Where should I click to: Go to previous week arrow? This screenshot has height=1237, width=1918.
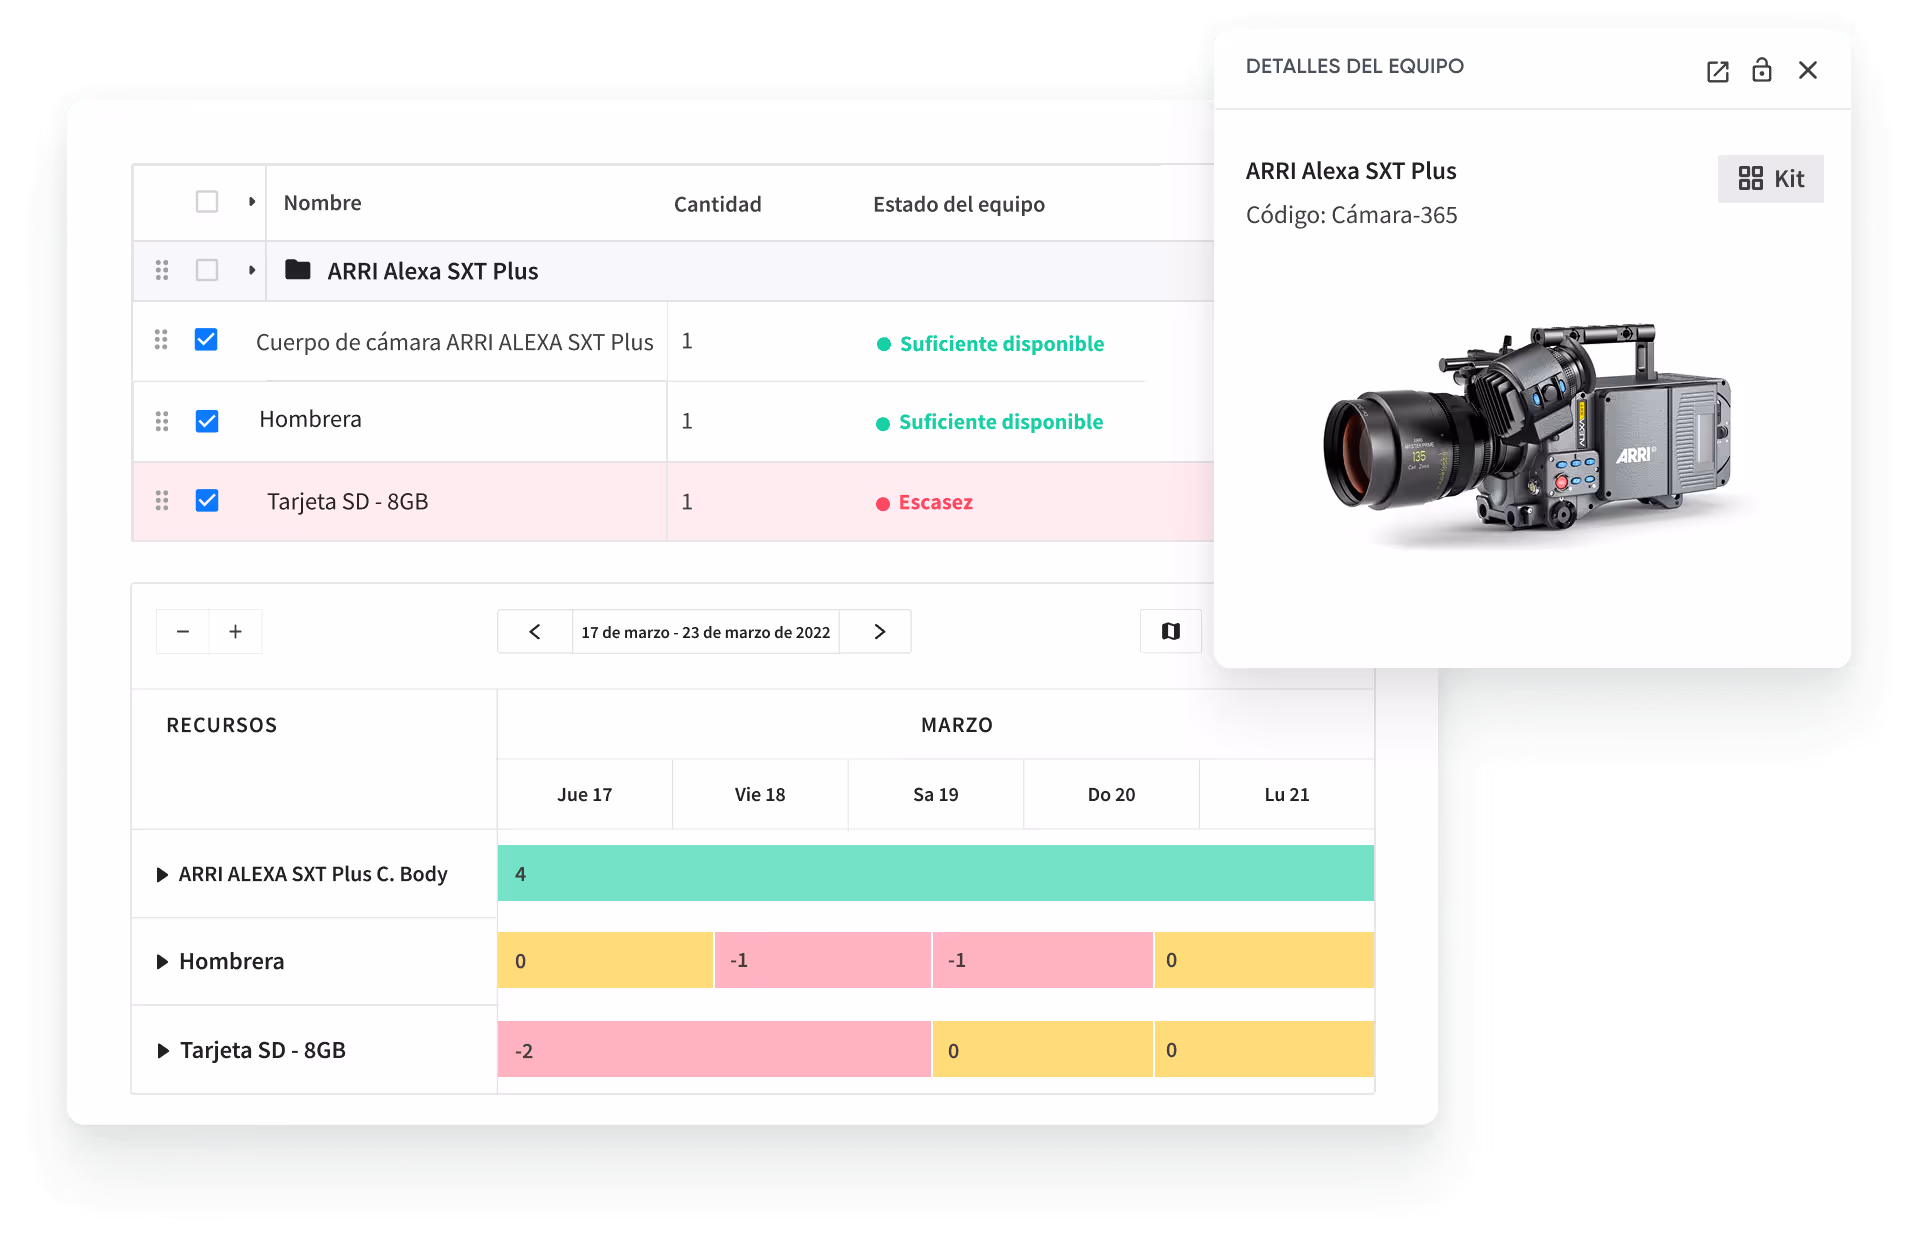pyautogui.click(x=535, y=631)
